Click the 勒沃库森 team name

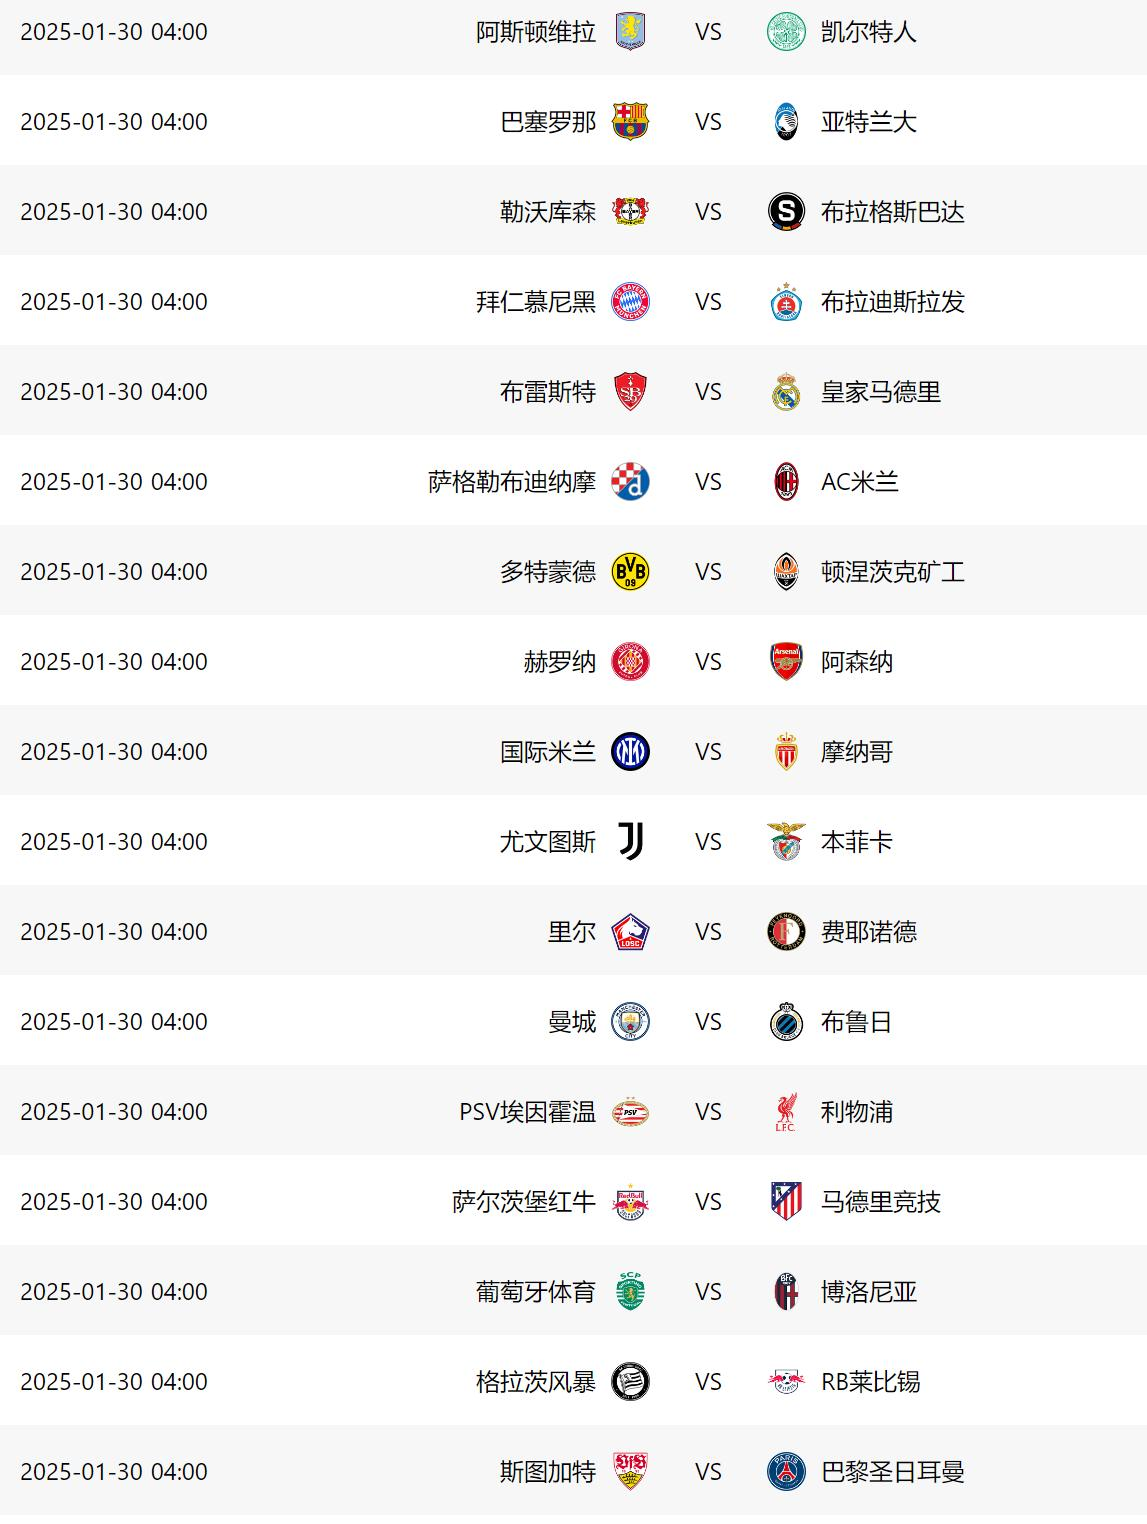pyautogui.click(x=548, y=212)
